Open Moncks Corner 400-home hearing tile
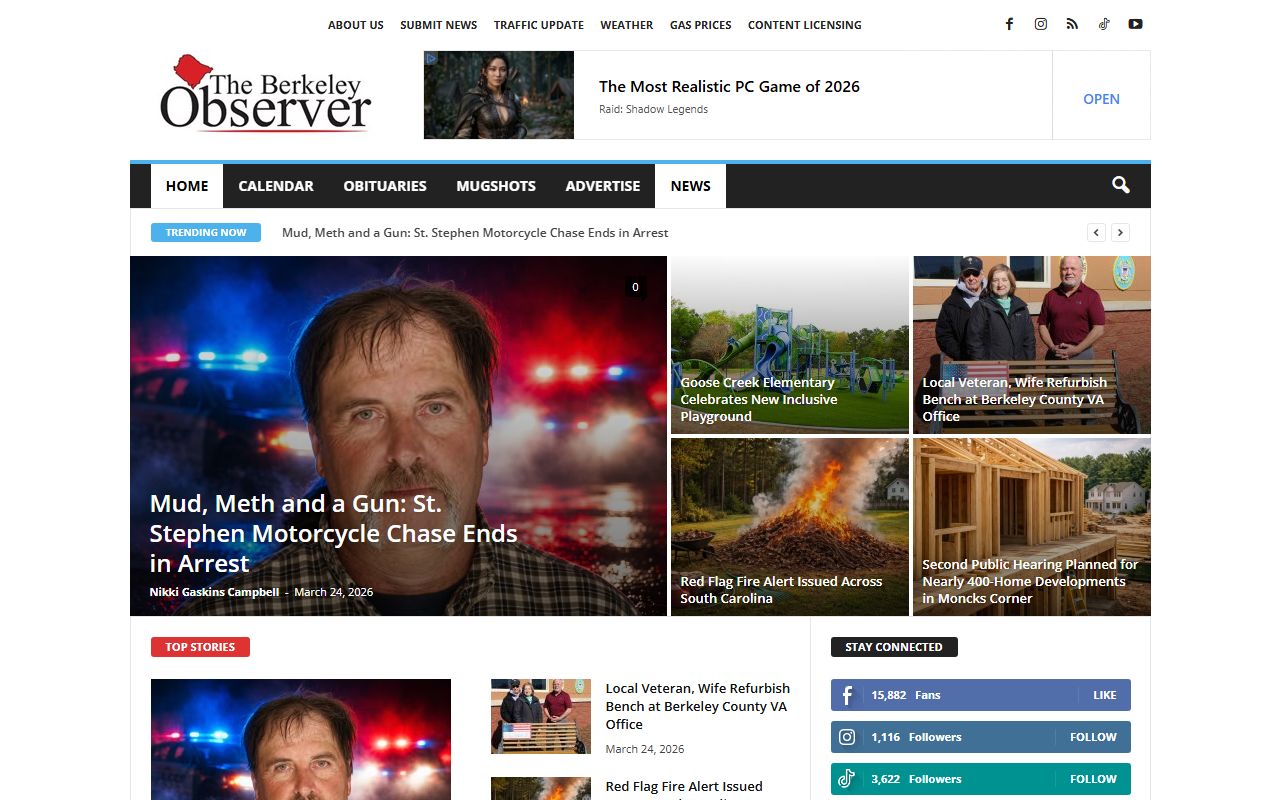The width and height of the screenshot is (1280, 800). [x=1032, y=527]
